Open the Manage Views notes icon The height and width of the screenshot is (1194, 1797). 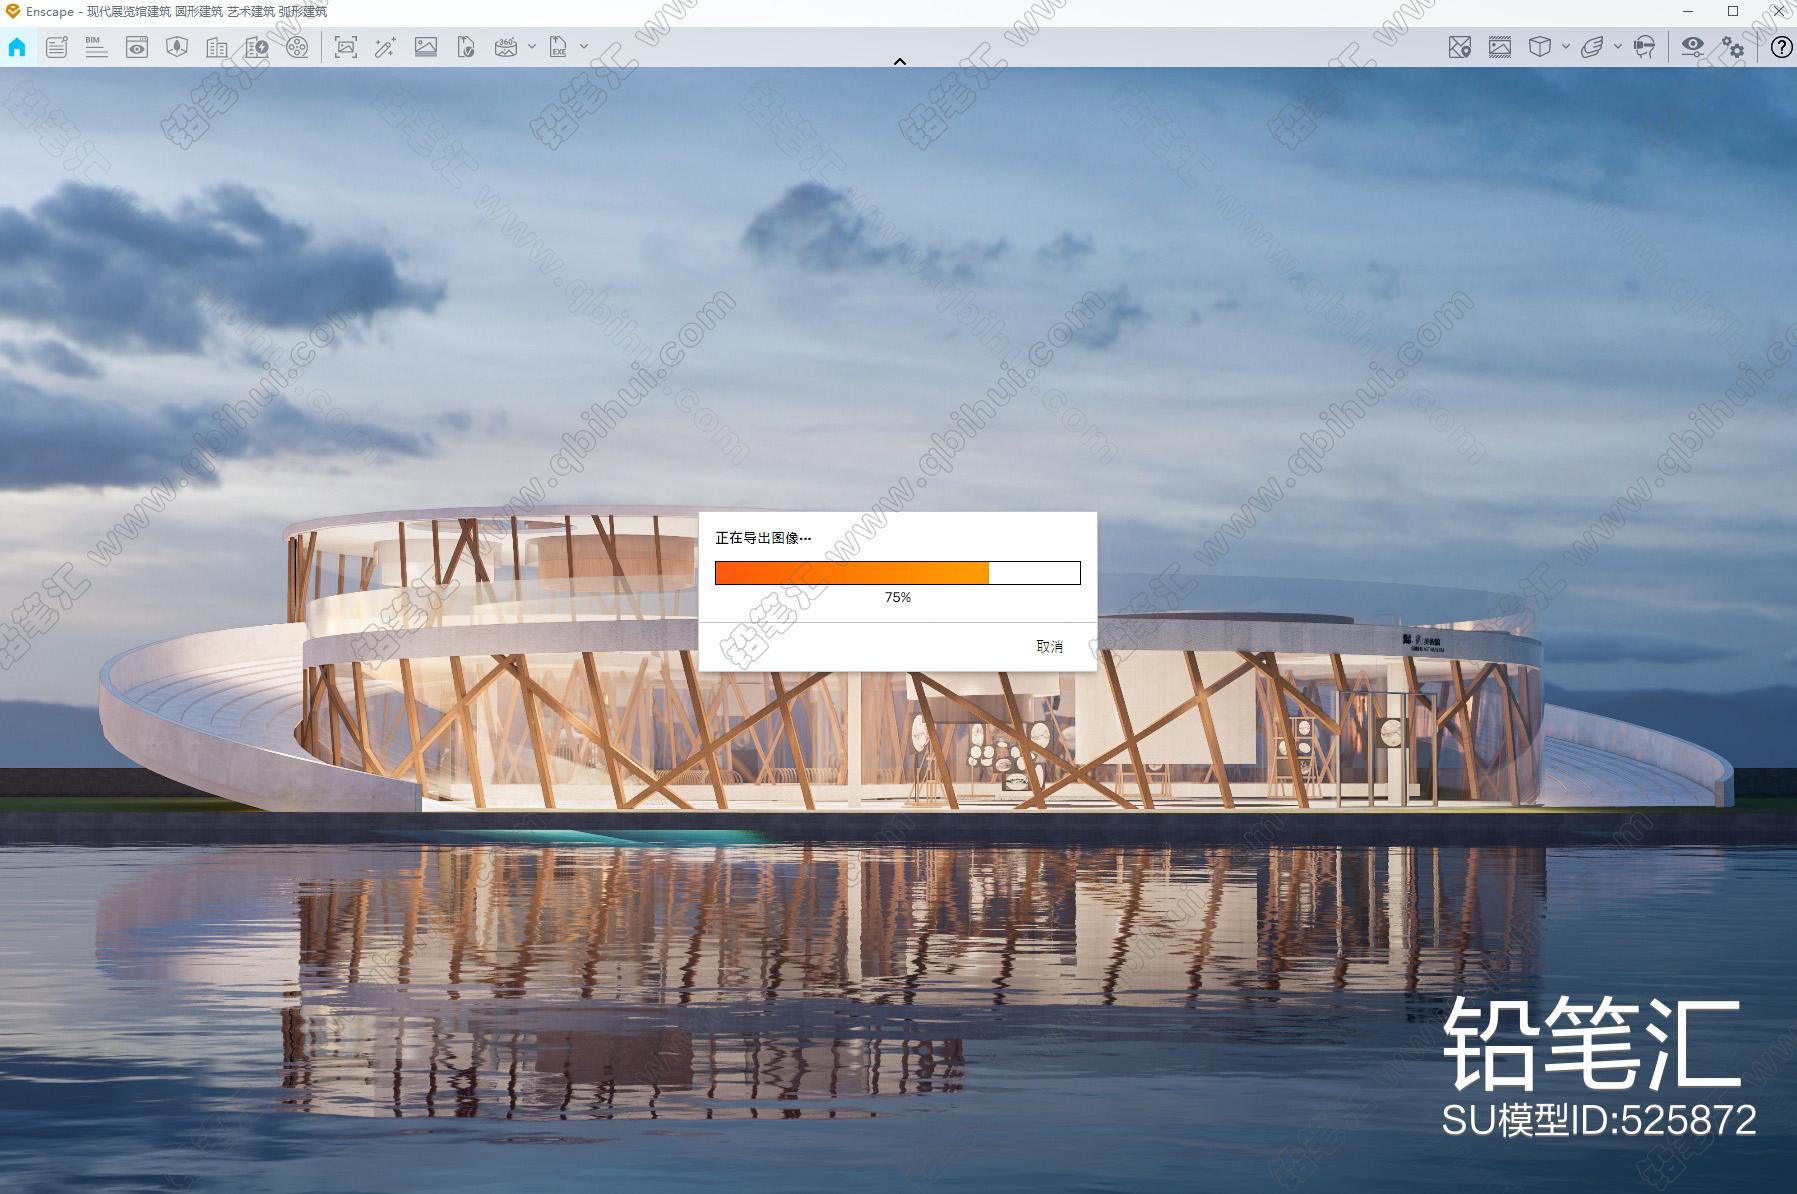pos(57,47)
